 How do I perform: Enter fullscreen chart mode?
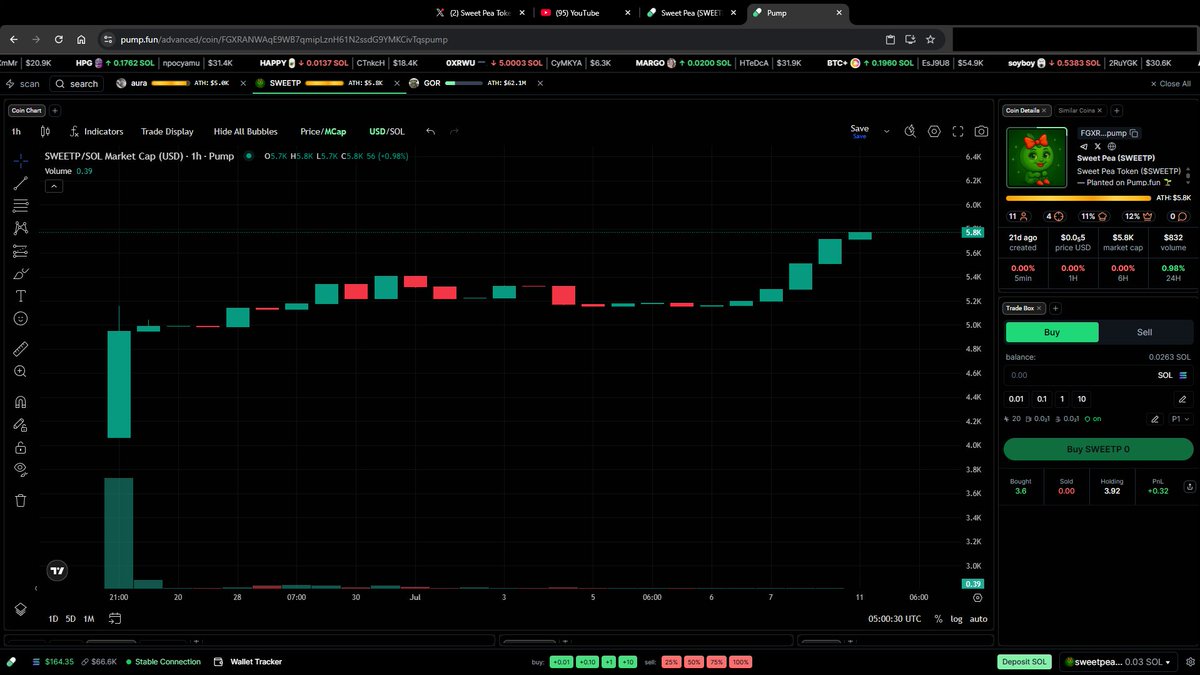click(x=958, y=131)
